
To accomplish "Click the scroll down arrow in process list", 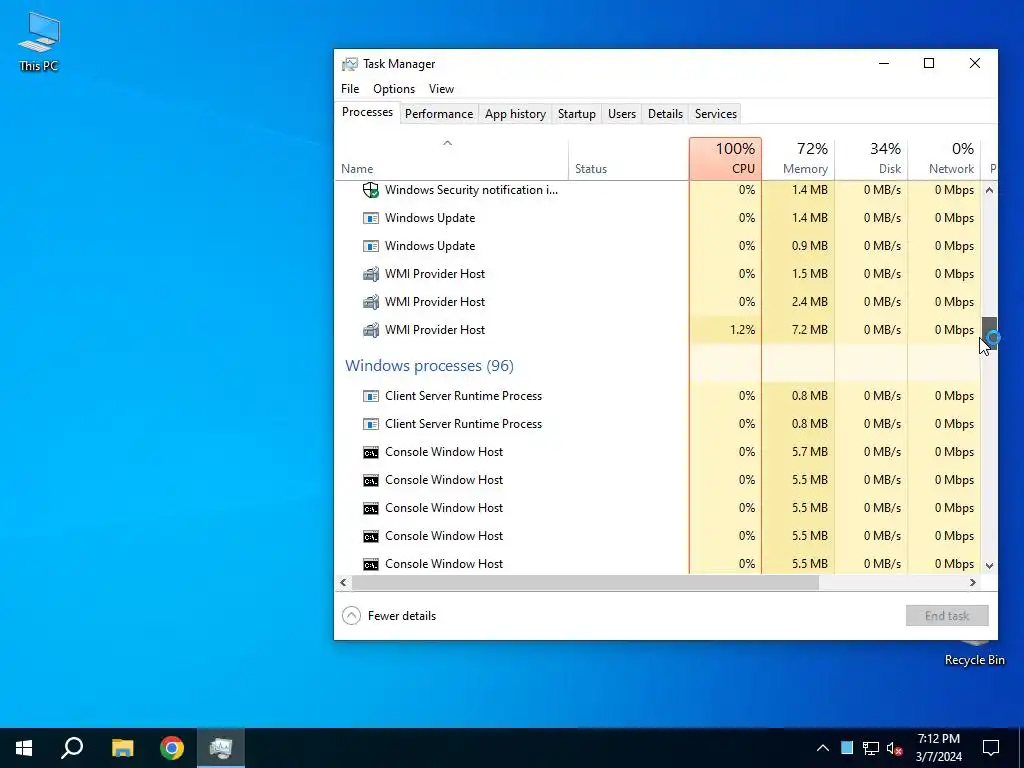I will (x=989, y=566).
